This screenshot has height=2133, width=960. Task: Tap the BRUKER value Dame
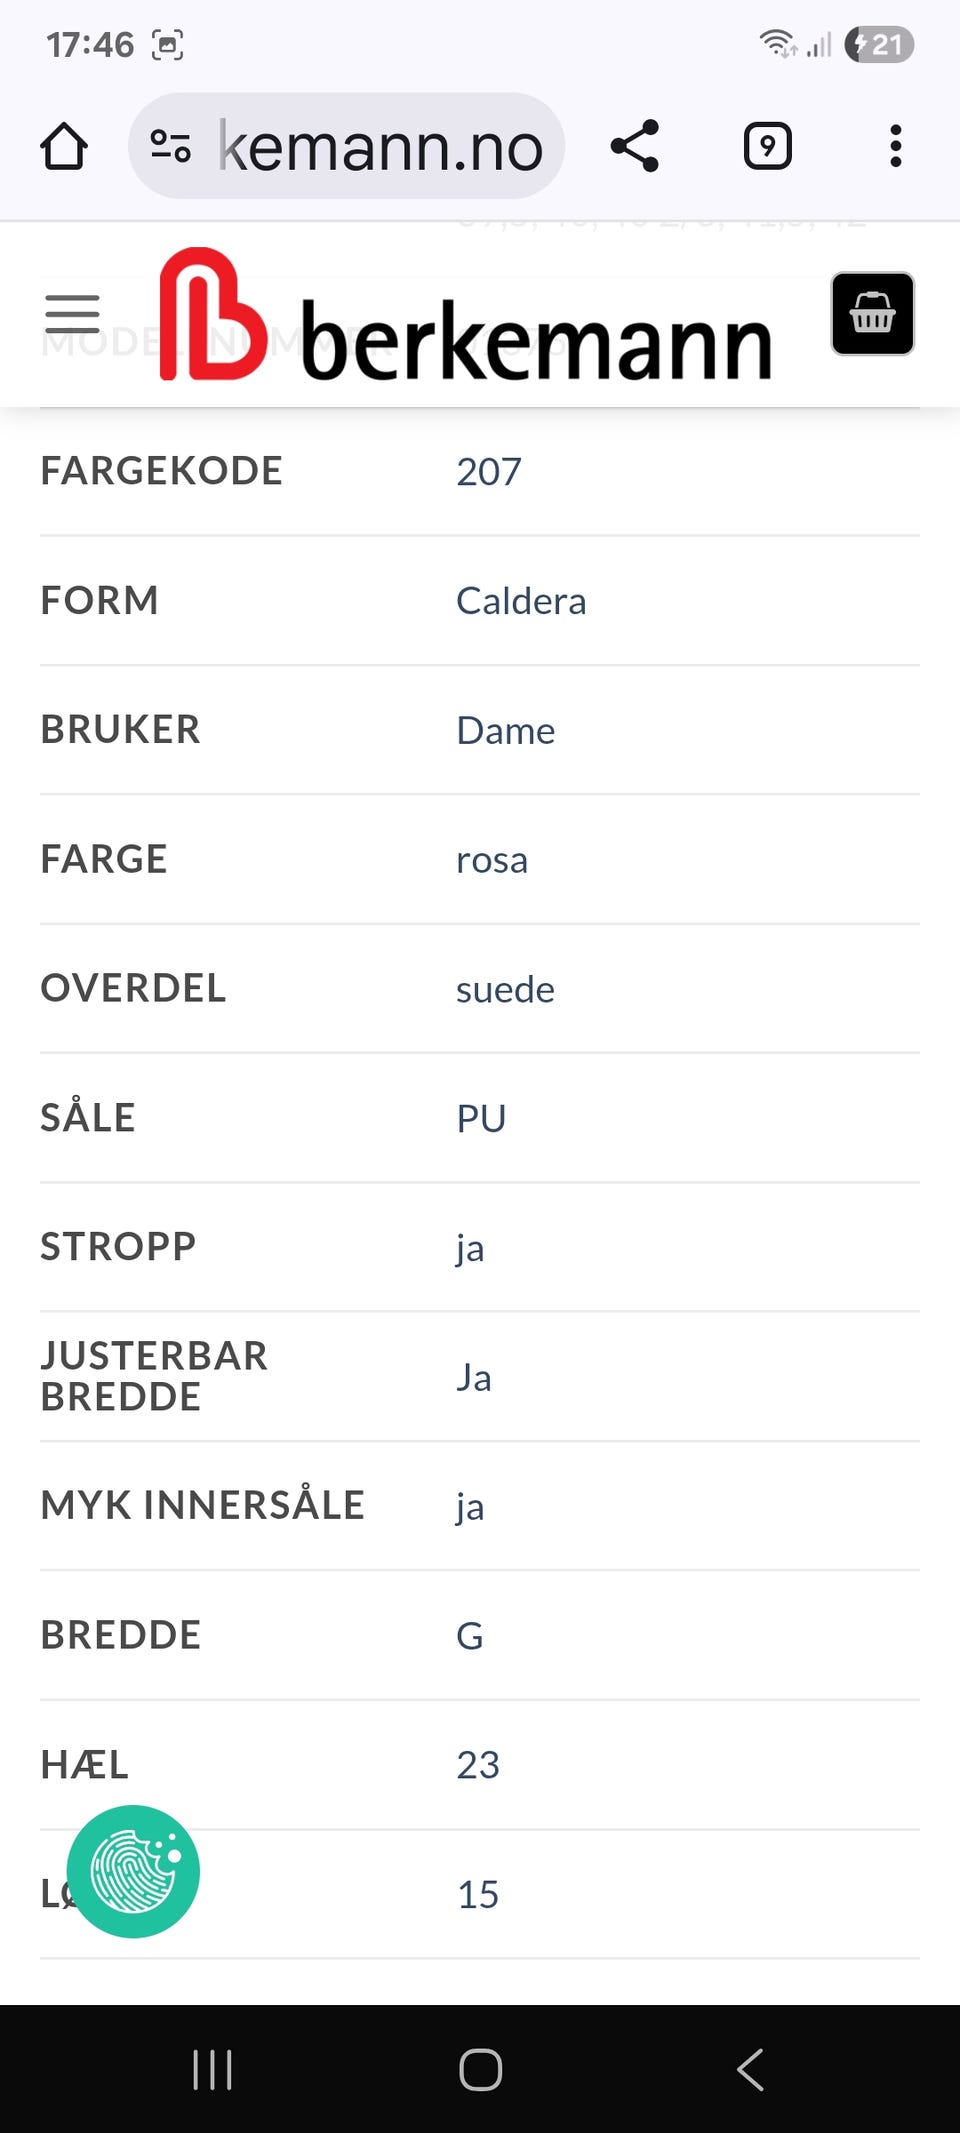tap(506, 730)
